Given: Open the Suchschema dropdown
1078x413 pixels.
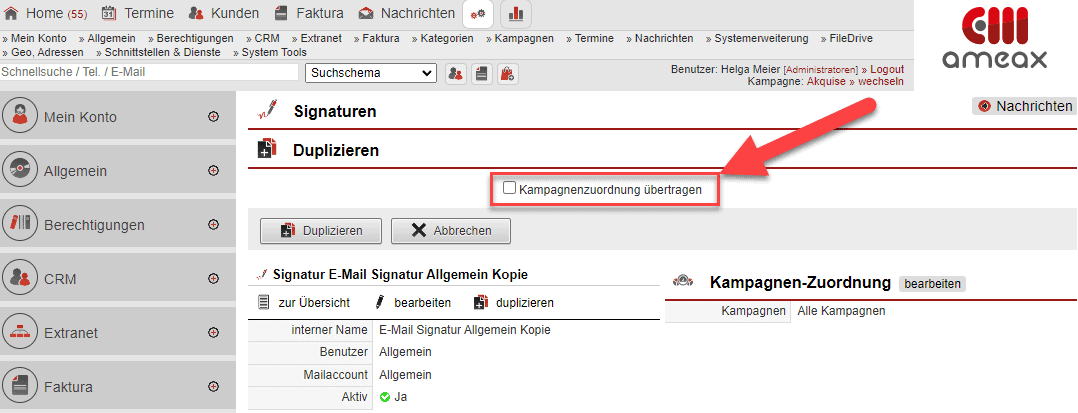Looking at the screenshot, I should 371,73.
